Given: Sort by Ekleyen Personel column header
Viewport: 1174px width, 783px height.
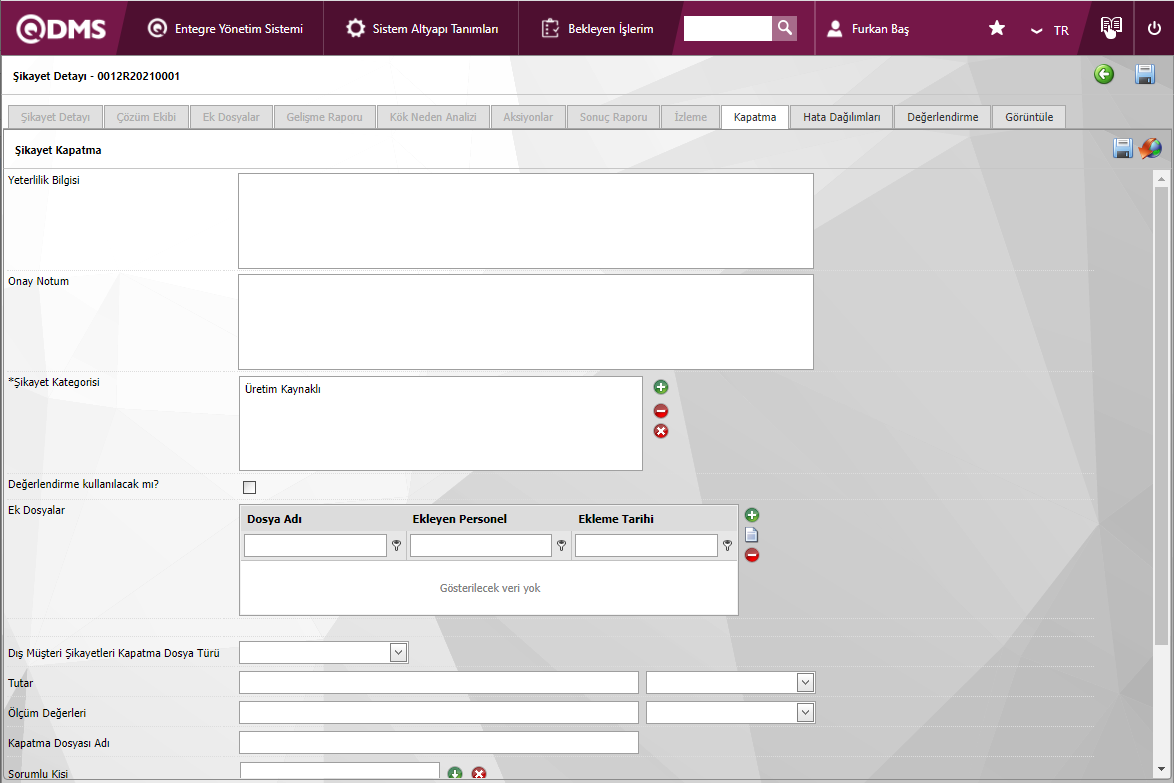Looking at the screenshot, I should pyautogui.click(x=459, y=519).
